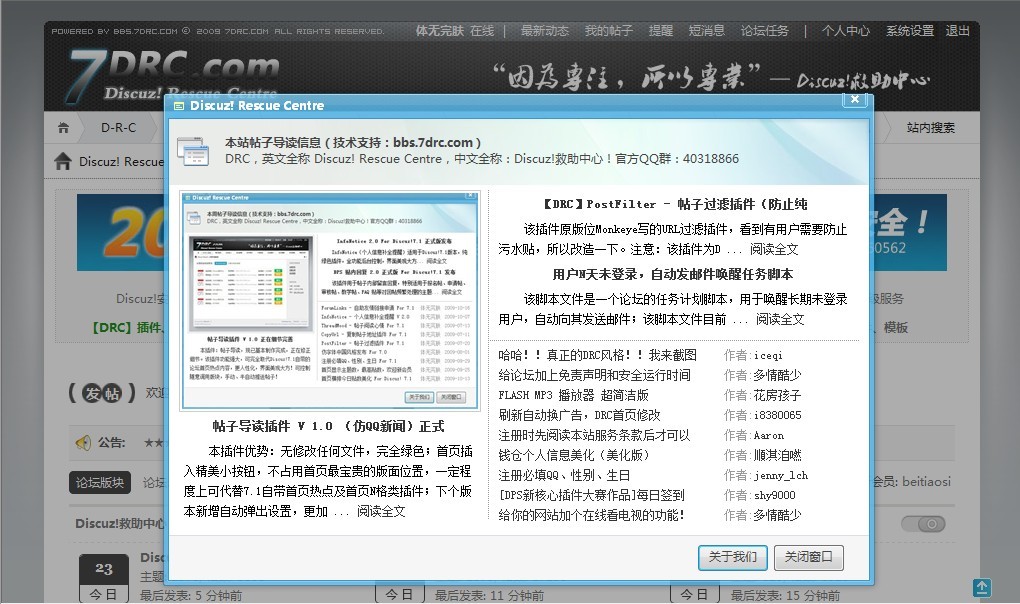Click the 关闭窗口 button
Image resolution: width=1020 pixels, height=604 pixels.
(809, 557)
